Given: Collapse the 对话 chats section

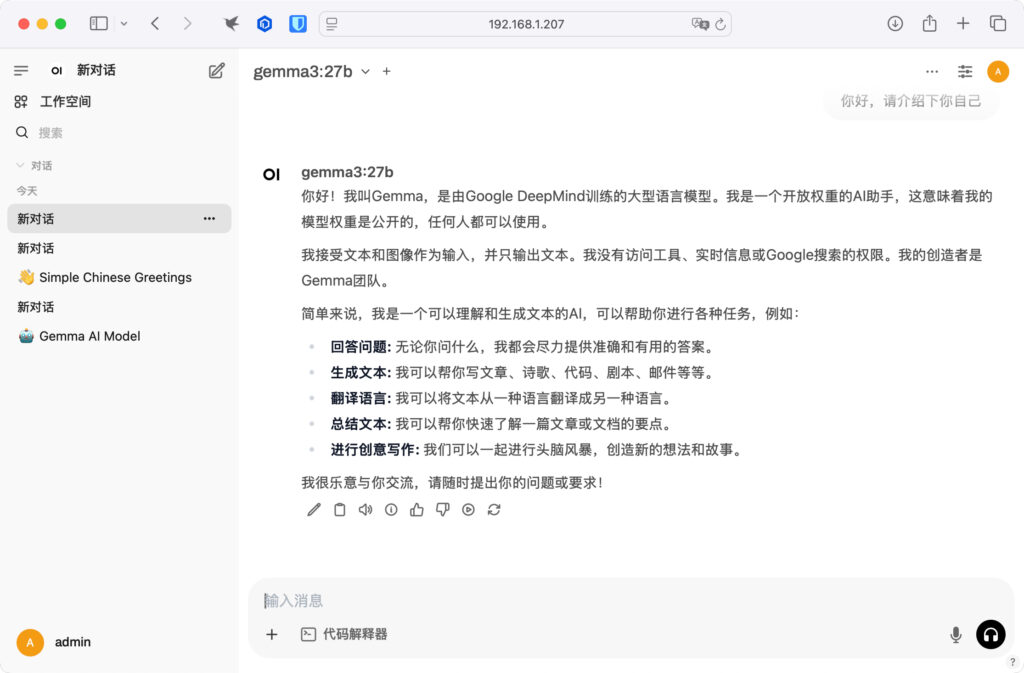Looking at the screenshot, I should pos(34,165).
